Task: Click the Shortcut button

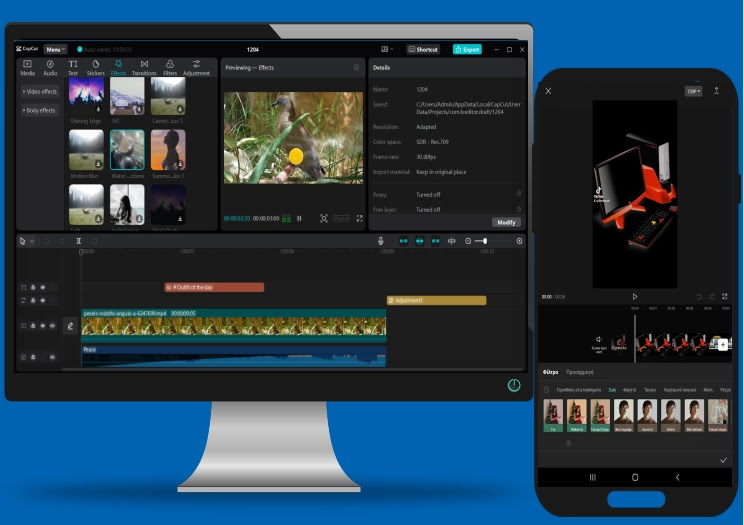Action: (x=423, y=49)
